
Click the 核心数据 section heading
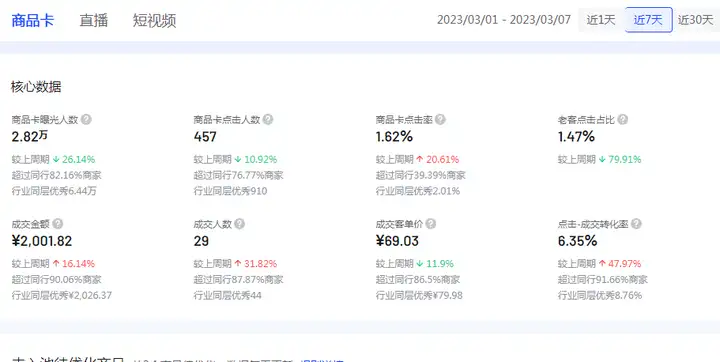pos(36,87)
